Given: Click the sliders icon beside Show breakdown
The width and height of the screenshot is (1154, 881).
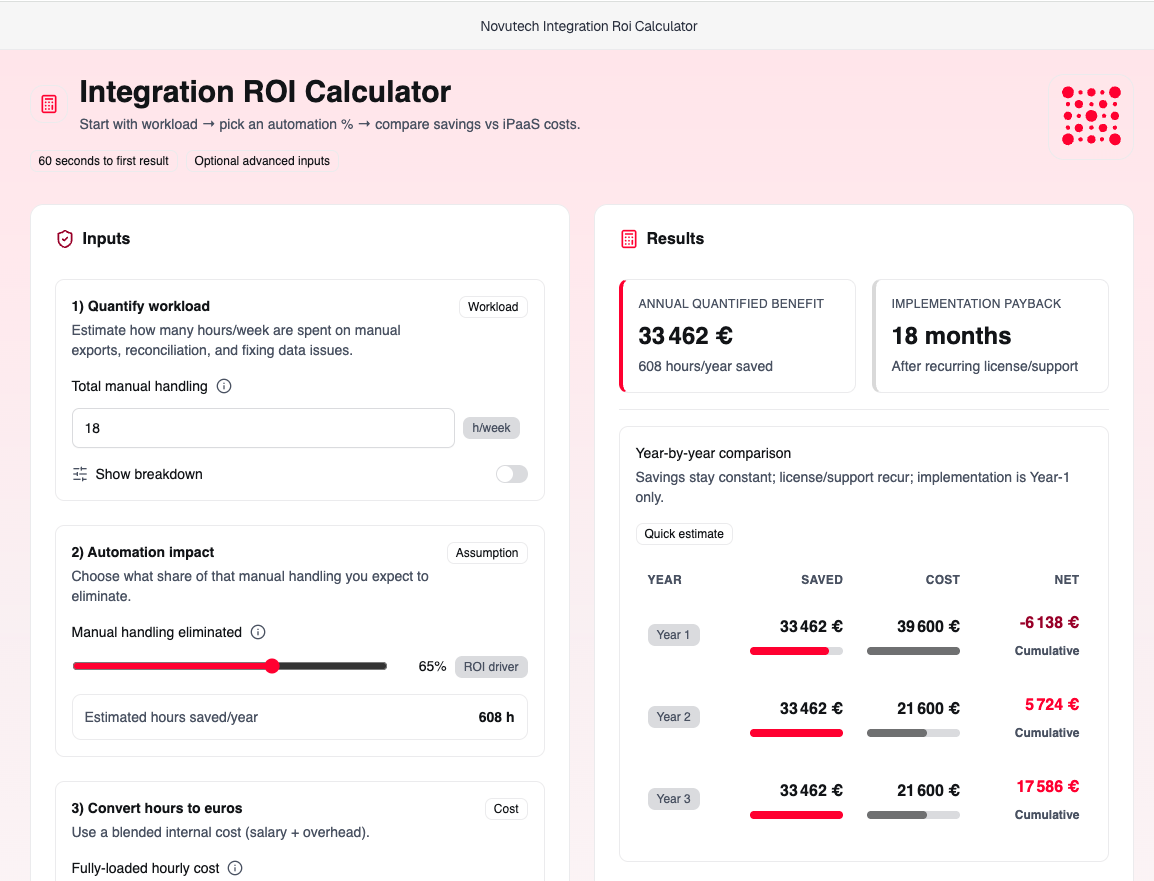Looking at the screenshot, I should (79, 474).
